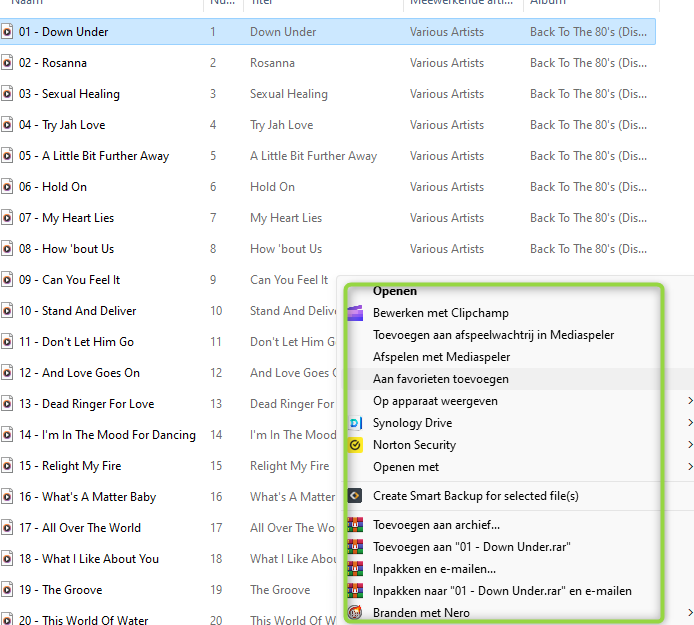
Task: Click title cell Rosanna
Action: pyautogui.click(x=272, y=63)
